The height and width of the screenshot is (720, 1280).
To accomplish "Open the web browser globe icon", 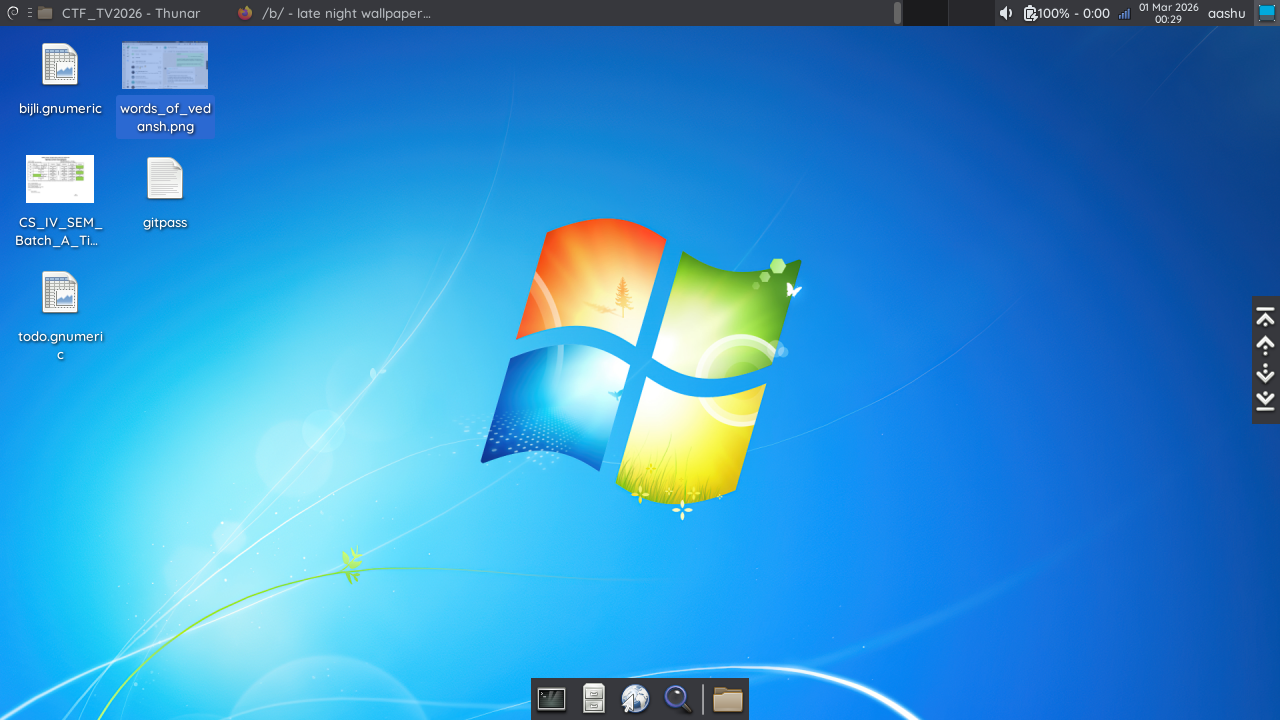I will (635, 699).
